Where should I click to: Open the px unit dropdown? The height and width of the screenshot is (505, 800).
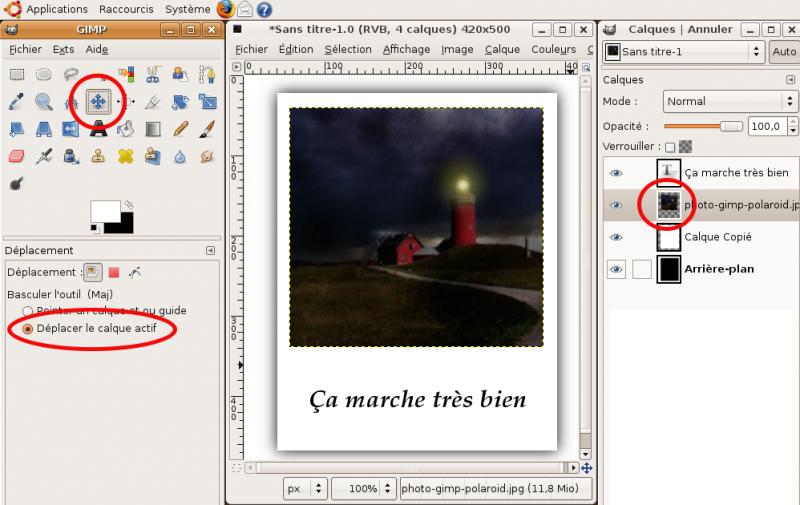click(x=305, y=489)
